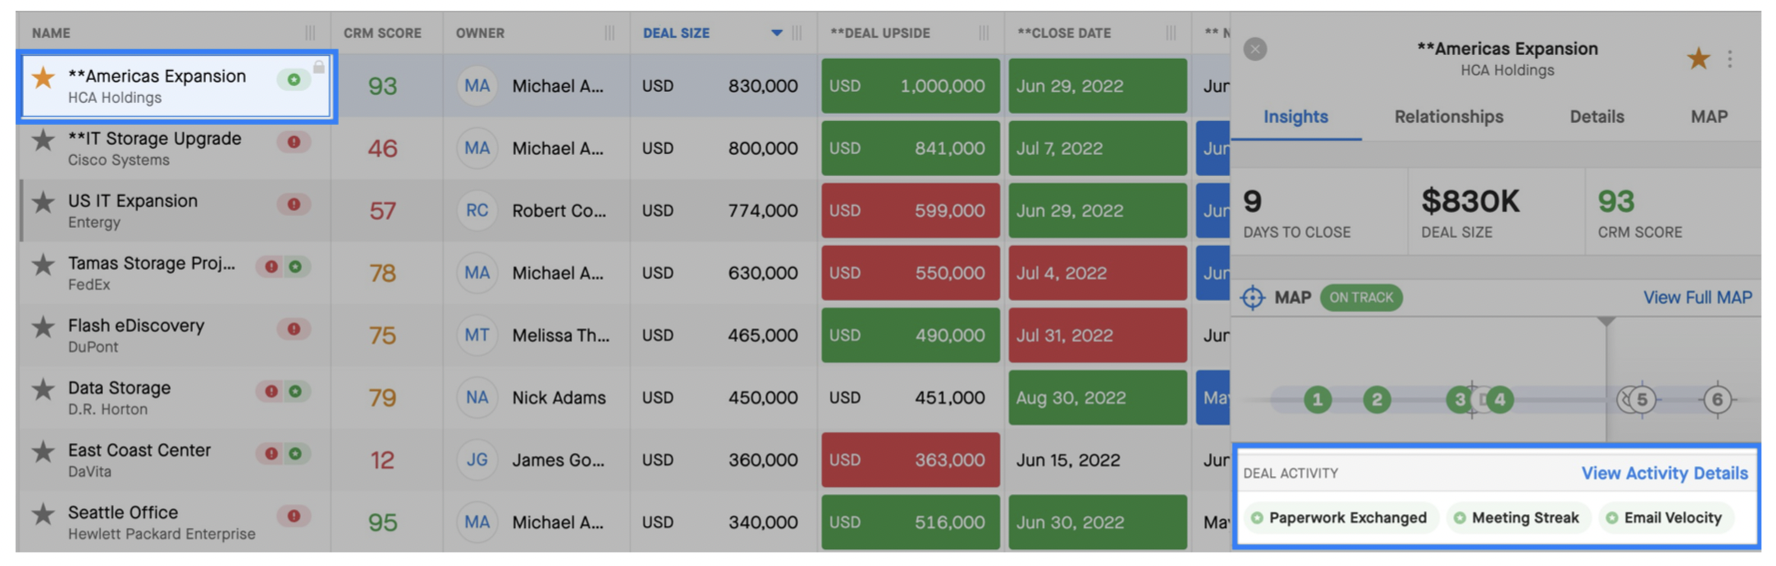The width and height of the screenshot is (1776, 566).
Task: Open the MAP tab
Action: tap(1709, 117)
